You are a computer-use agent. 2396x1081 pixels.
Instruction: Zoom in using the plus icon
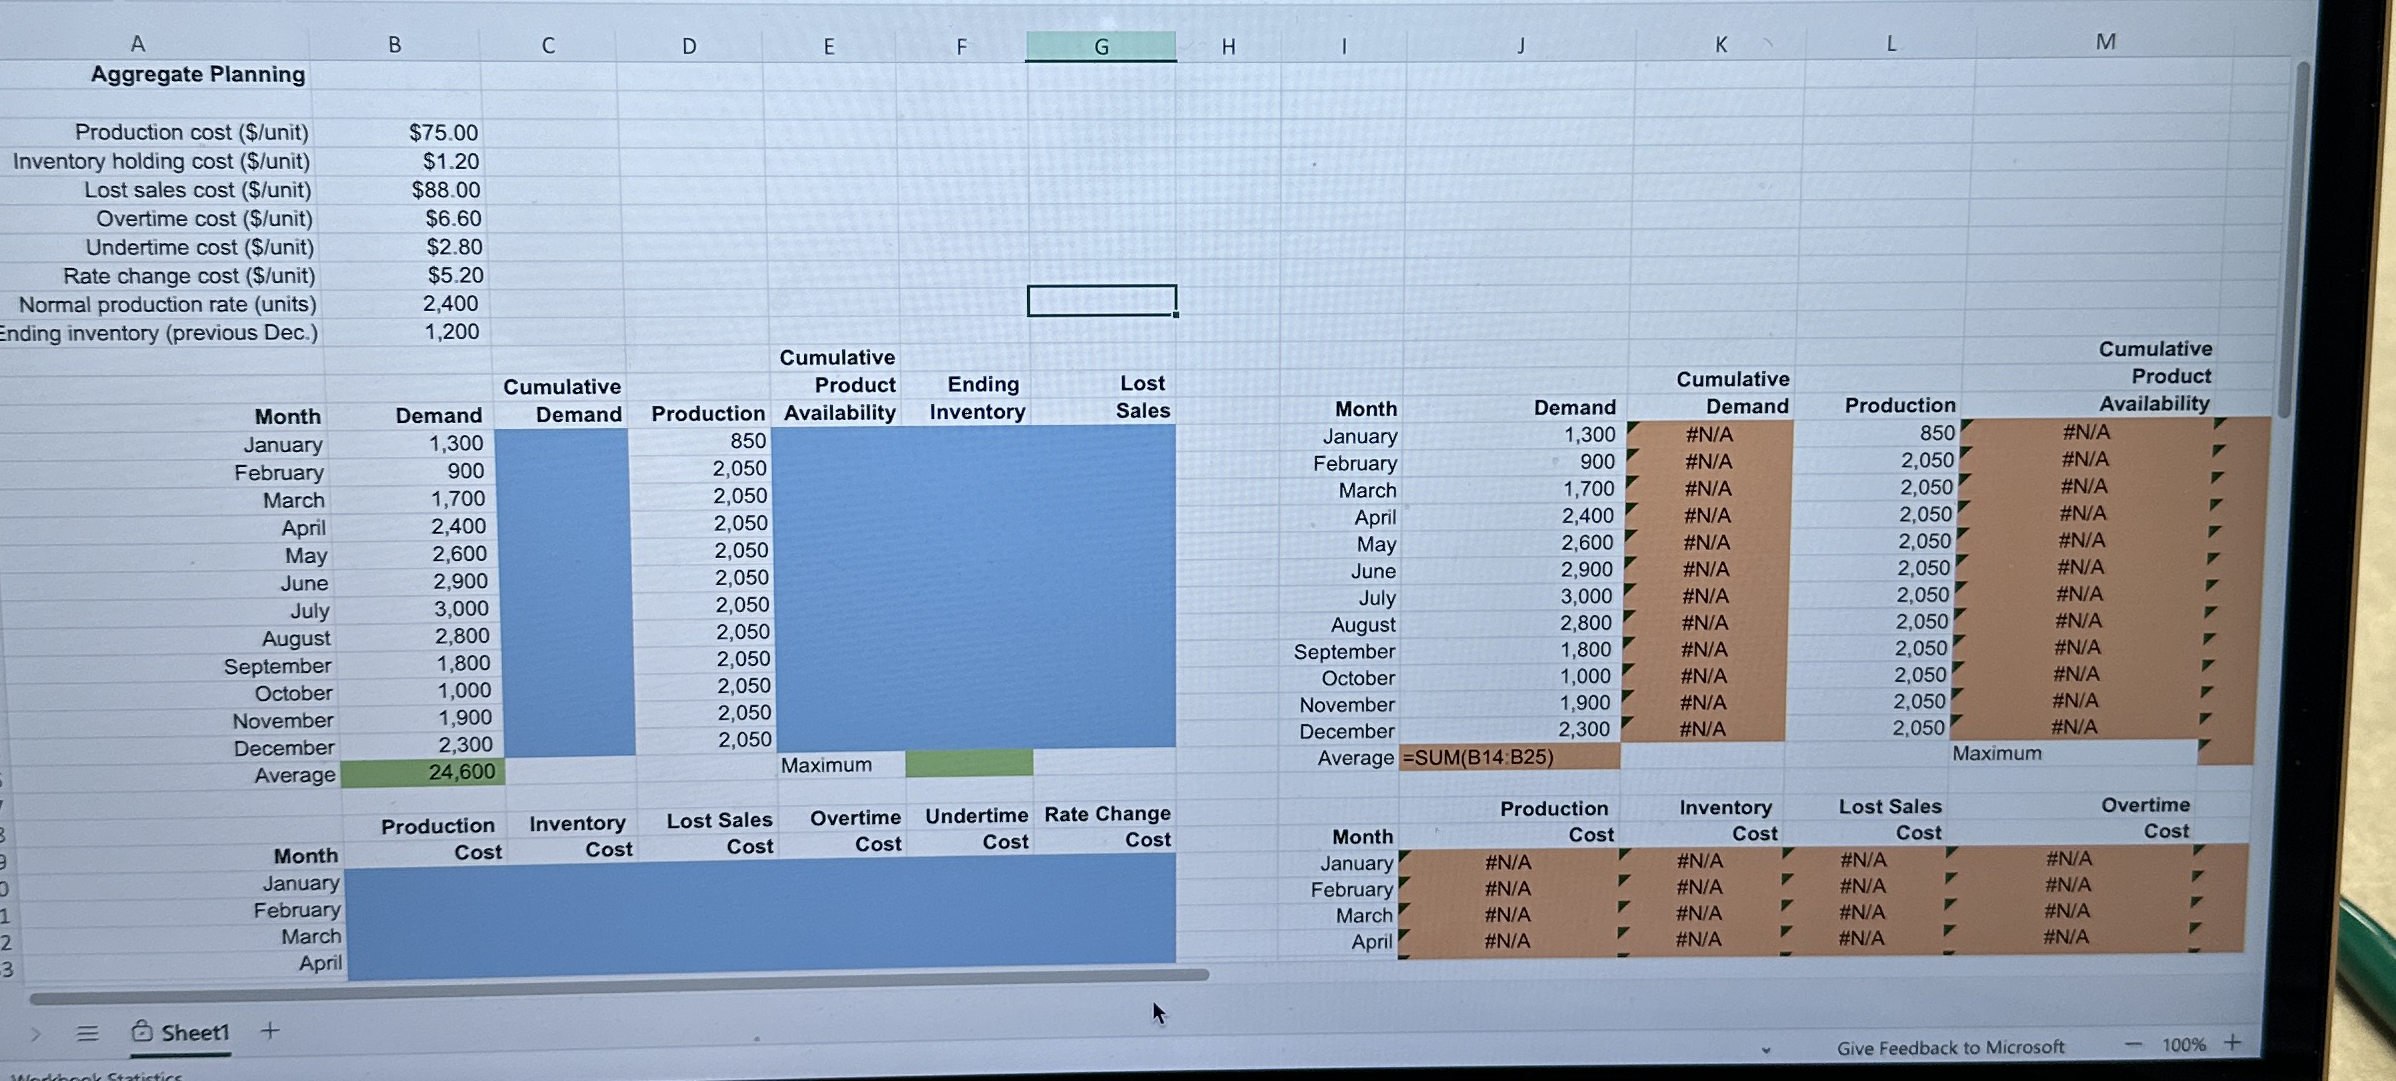tap(2231, 1043)
